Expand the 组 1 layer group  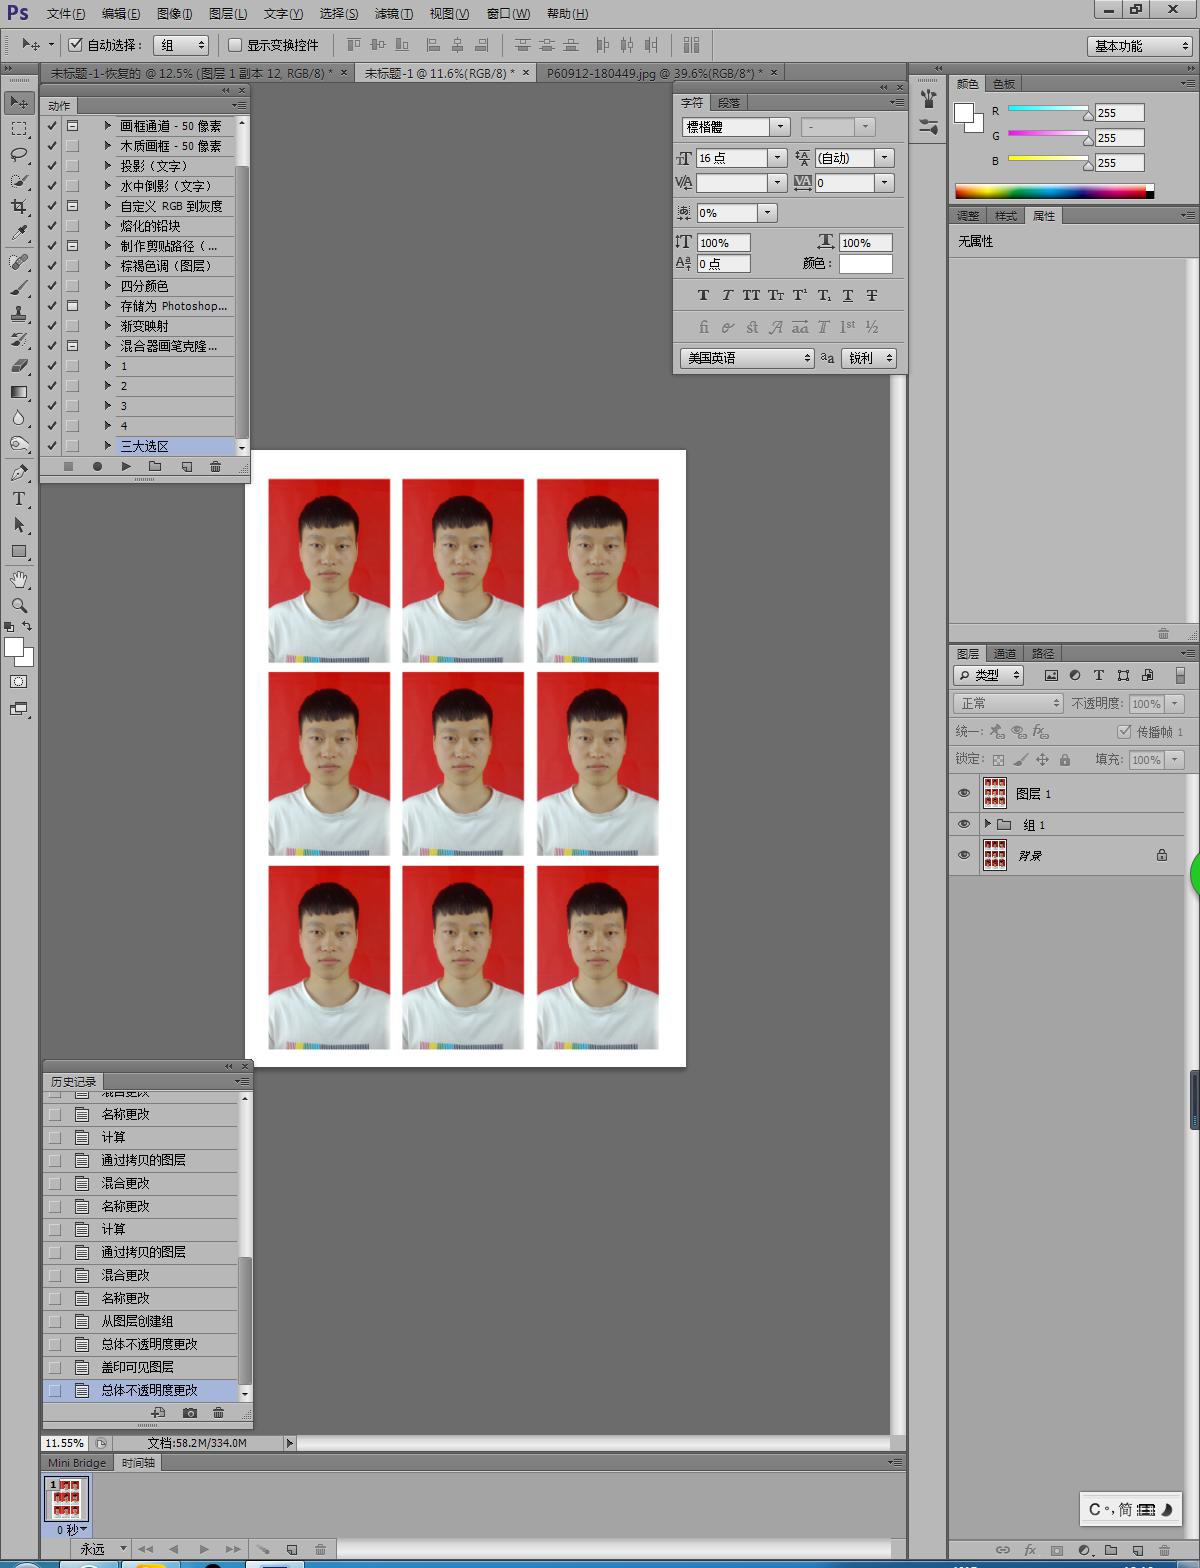987,824
